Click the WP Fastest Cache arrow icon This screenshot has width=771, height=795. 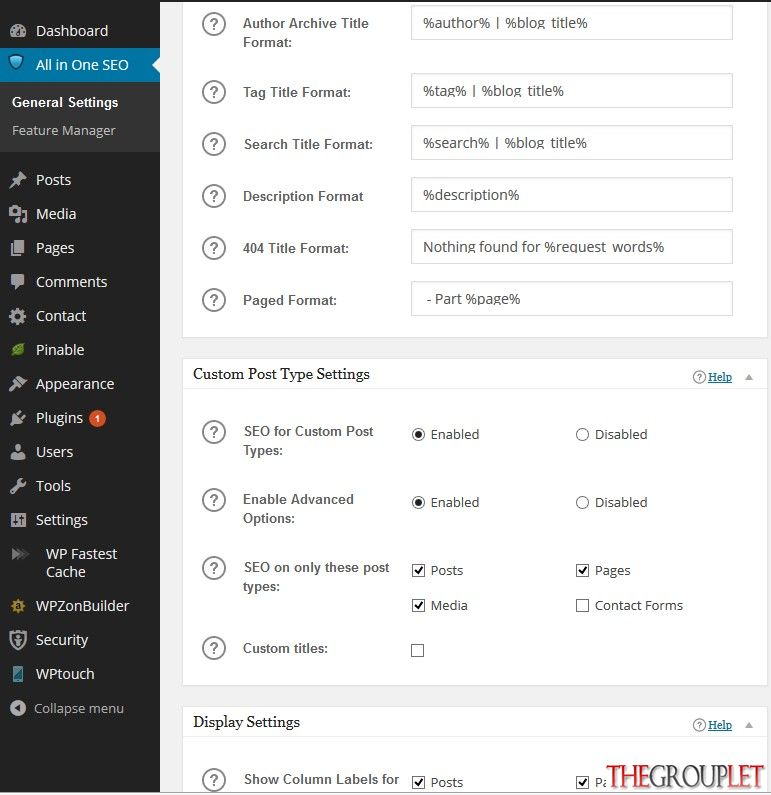click(20, 553)
